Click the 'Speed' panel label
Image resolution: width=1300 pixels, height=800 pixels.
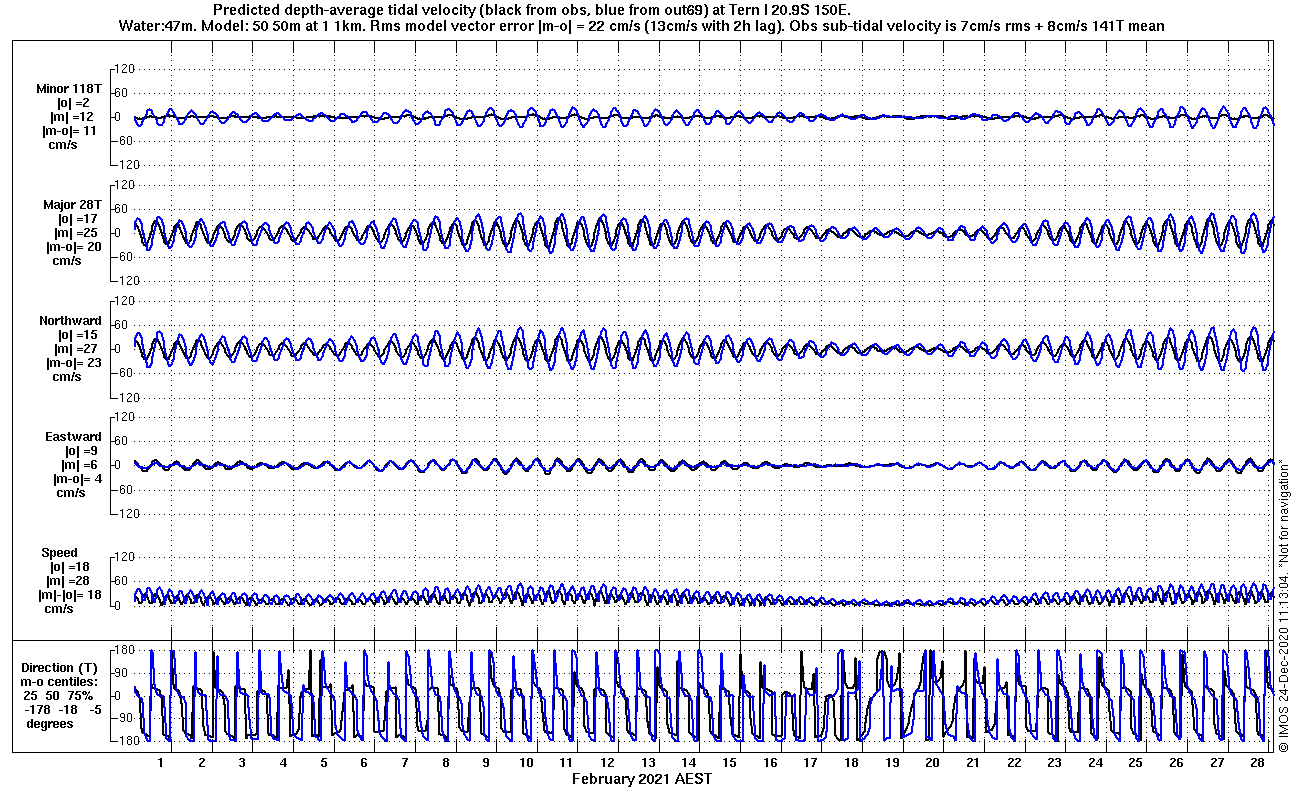click(x=59, y=553)
